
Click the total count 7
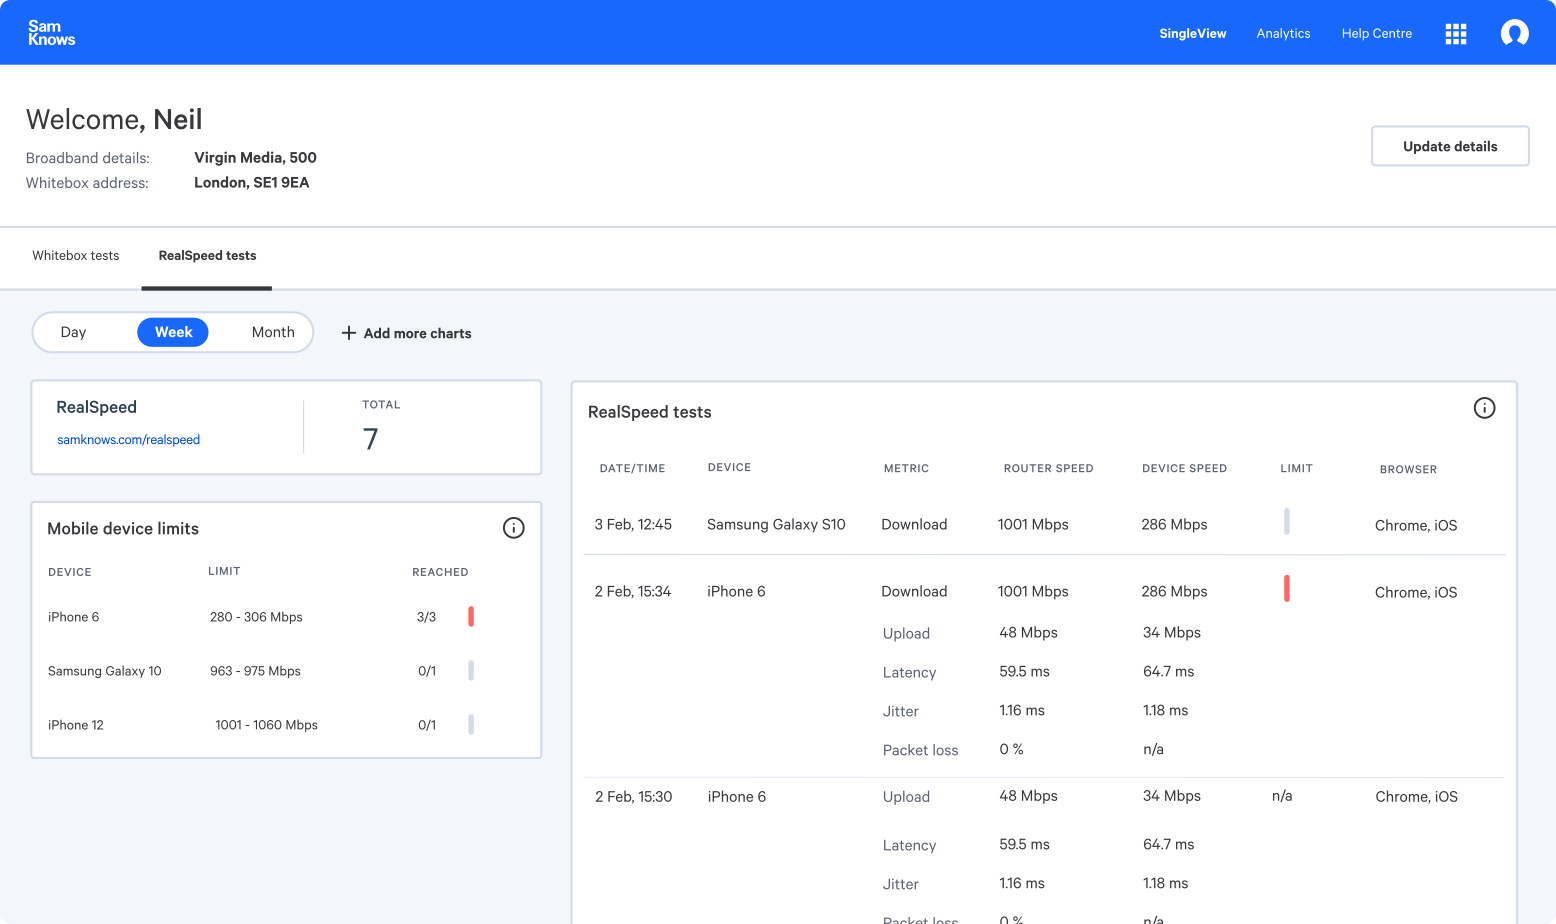coord(370,439)
